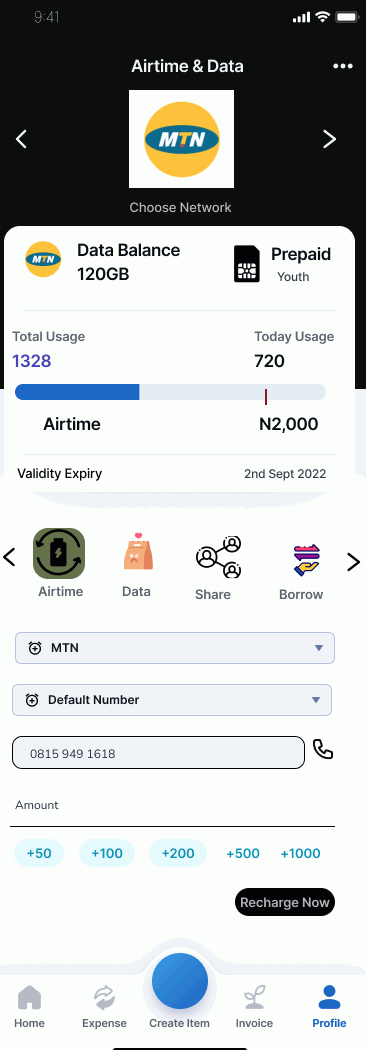The width and height of the screenshot is (366, 1050).
Task: Go to previous network with left arrow
Action: pyautogui.click(x=21, y=139)
